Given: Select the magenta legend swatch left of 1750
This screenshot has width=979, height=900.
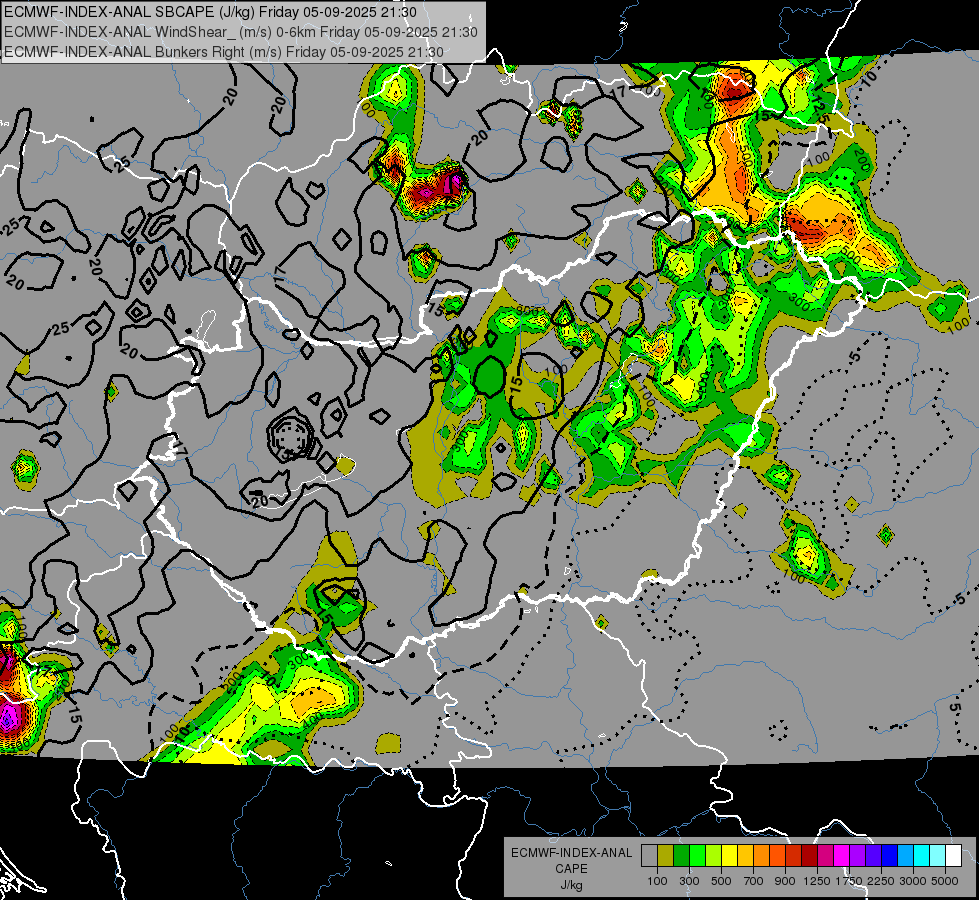Looking at the screenshot, I should point(842,856).
